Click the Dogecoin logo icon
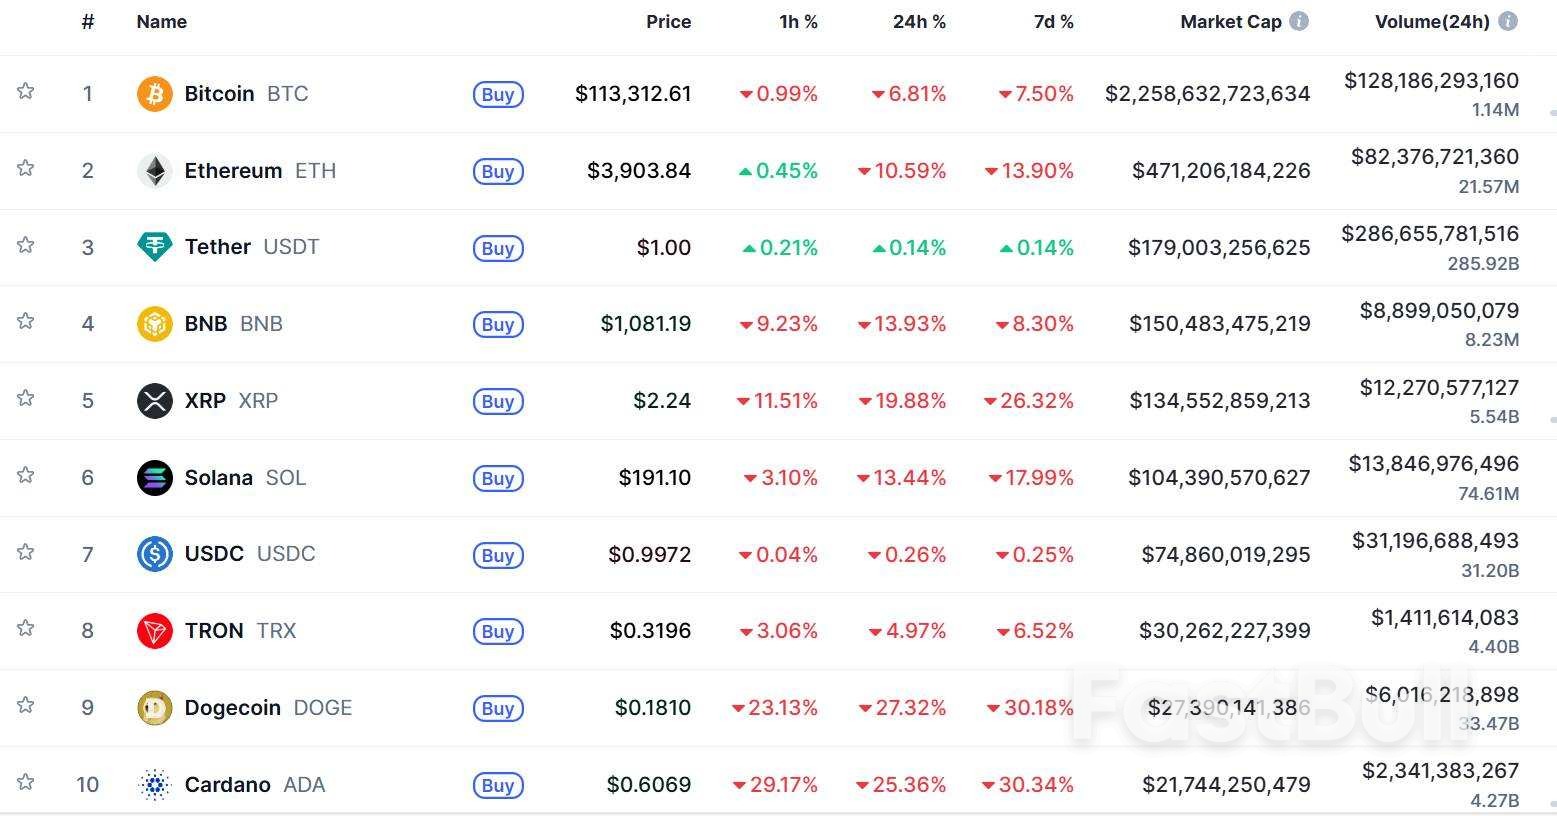Image resolution: width=1557 pixels, height=816 pixels. pyautogui.click(x=154, y=708)
